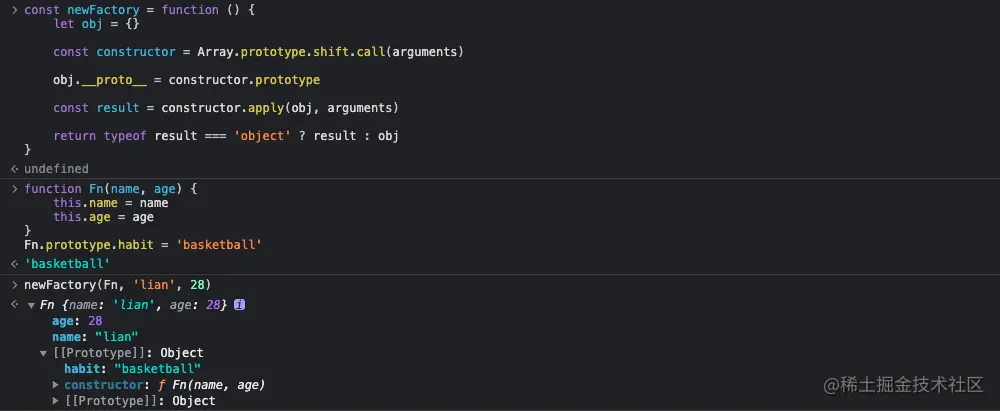Click the input prompt arrow before newFactory definition
The image size is (1000, 411).
point(15,10)
